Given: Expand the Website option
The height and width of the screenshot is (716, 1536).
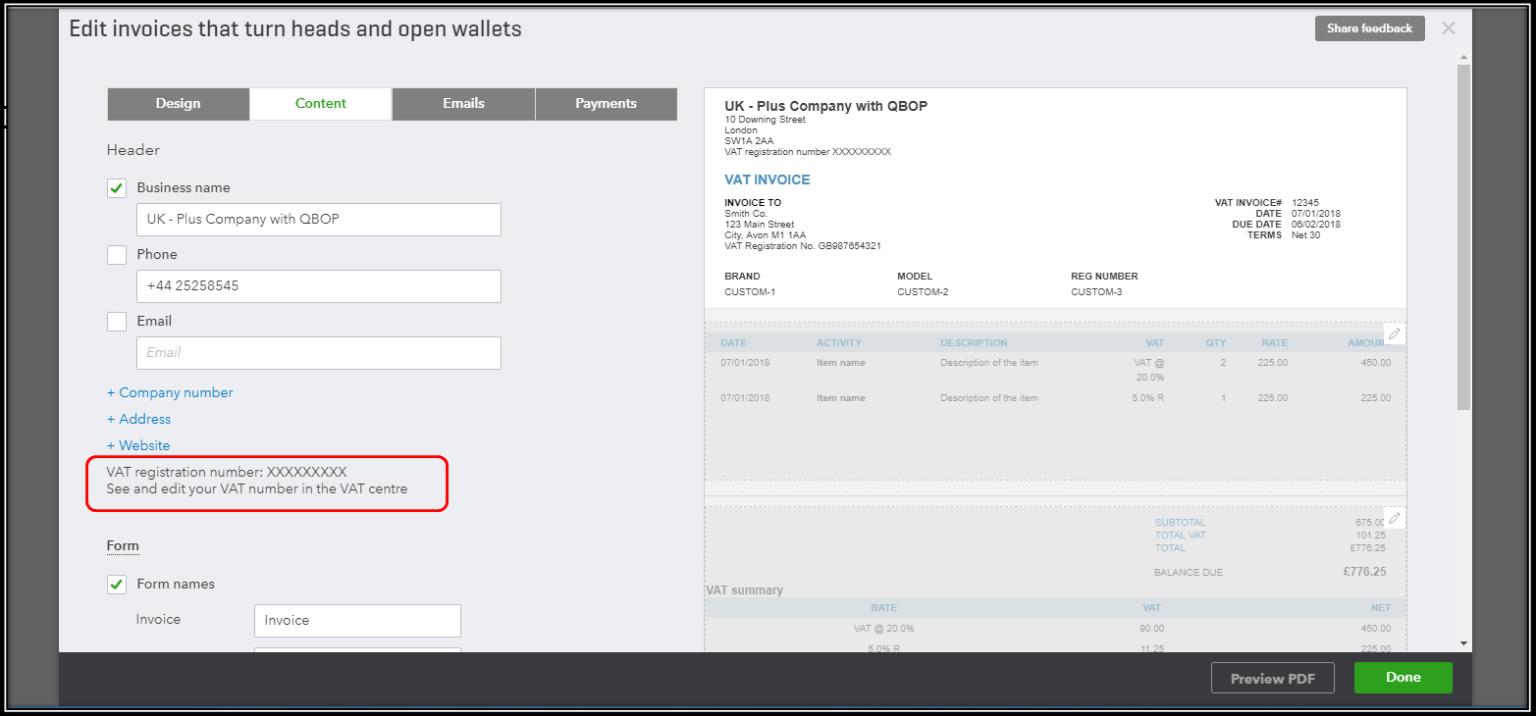Looking at the screenshot, I should click(x=138, y=445).
